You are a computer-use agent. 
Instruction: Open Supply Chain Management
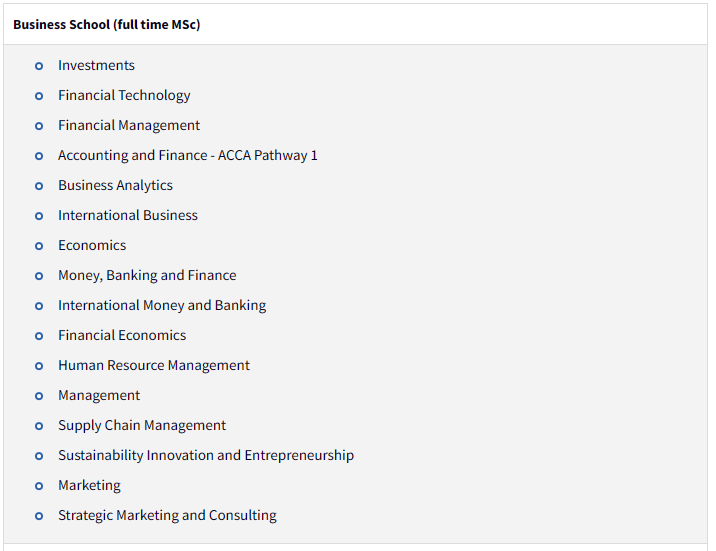(x=142, y=425)
